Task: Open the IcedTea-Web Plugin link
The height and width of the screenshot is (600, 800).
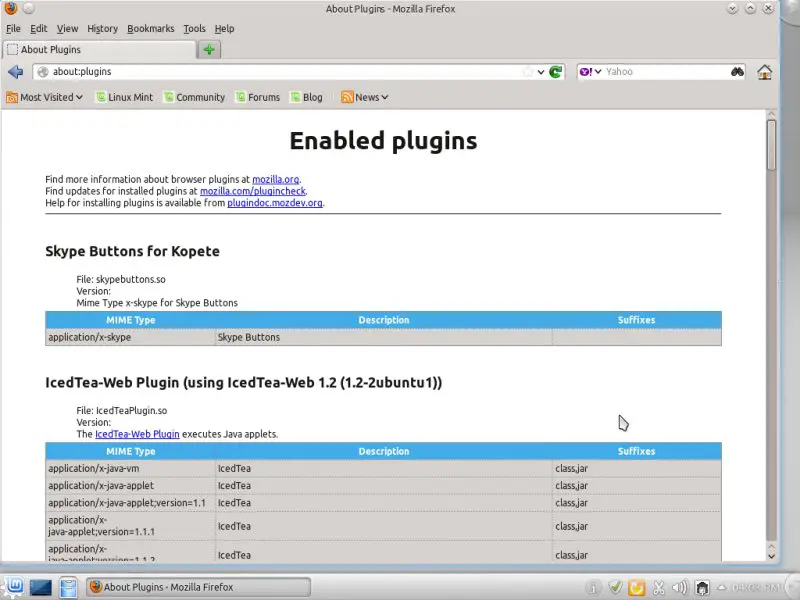Action: [137, 434]
